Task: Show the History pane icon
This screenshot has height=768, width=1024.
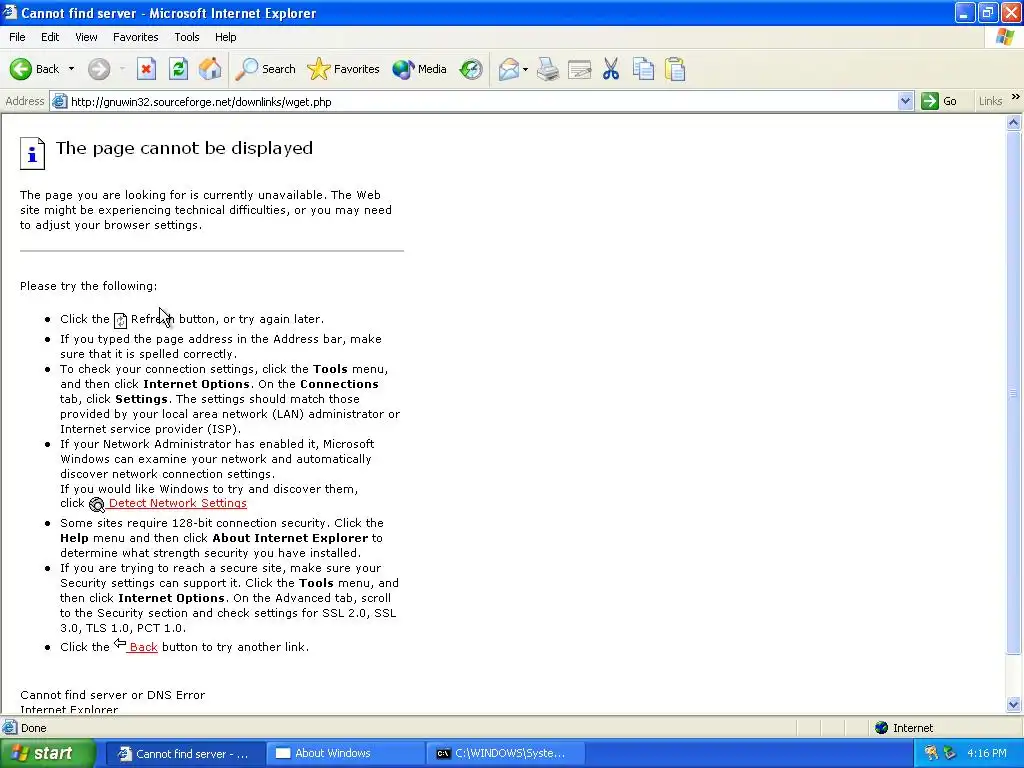Action: pos(471,69)
